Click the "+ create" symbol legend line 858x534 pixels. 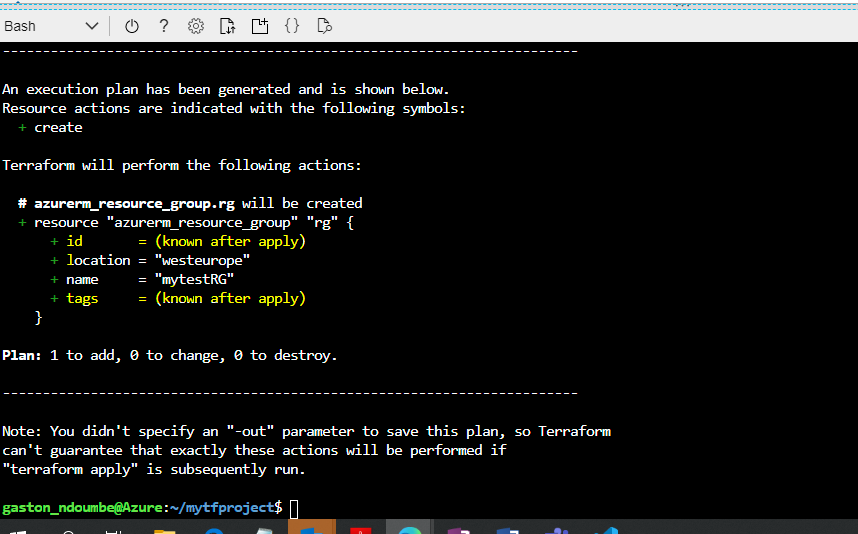[x=50, y=127]
